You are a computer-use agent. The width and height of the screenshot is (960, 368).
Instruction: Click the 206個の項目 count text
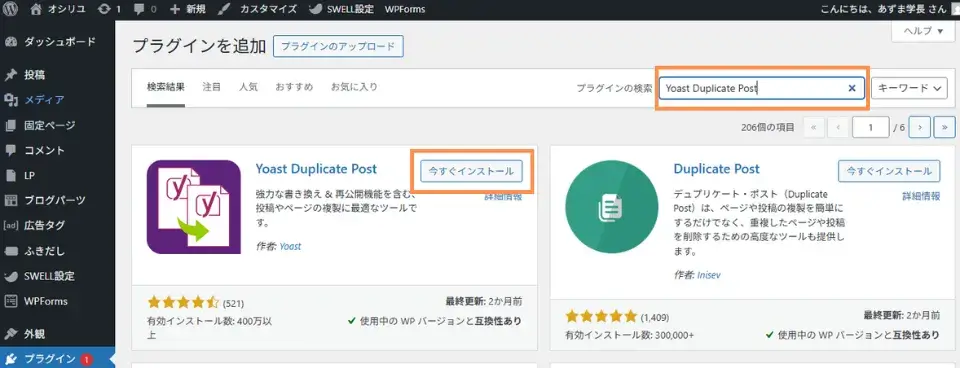click(x=768, y=127)
